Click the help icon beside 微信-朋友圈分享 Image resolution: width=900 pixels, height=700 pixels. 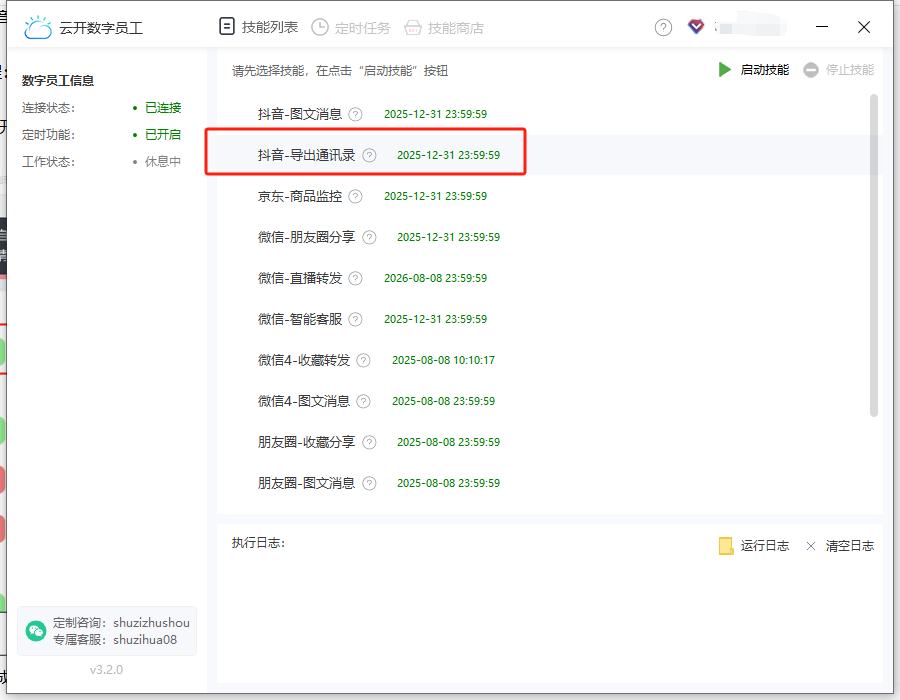369,237
